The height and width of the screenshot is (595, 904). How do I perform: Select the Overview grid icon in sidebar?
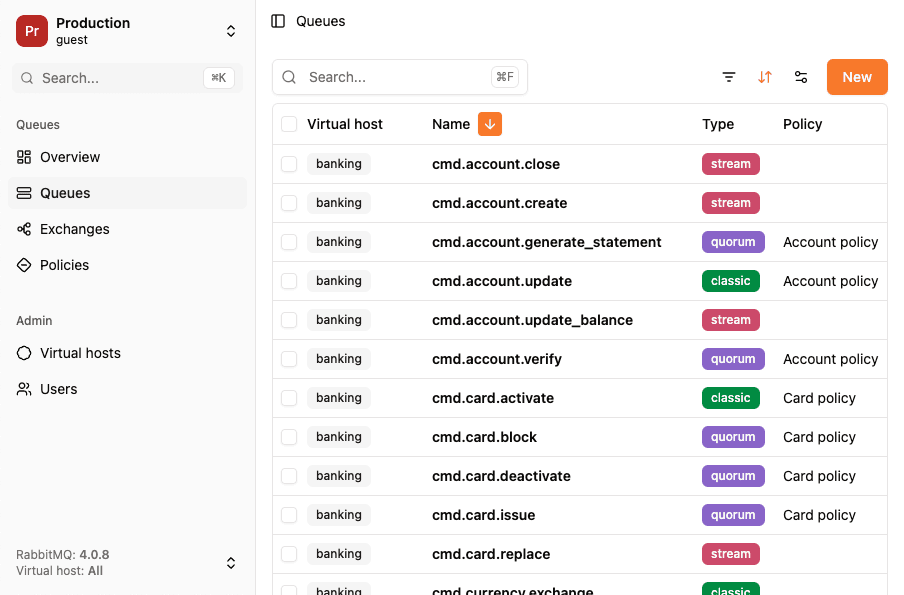pos(22,157)
